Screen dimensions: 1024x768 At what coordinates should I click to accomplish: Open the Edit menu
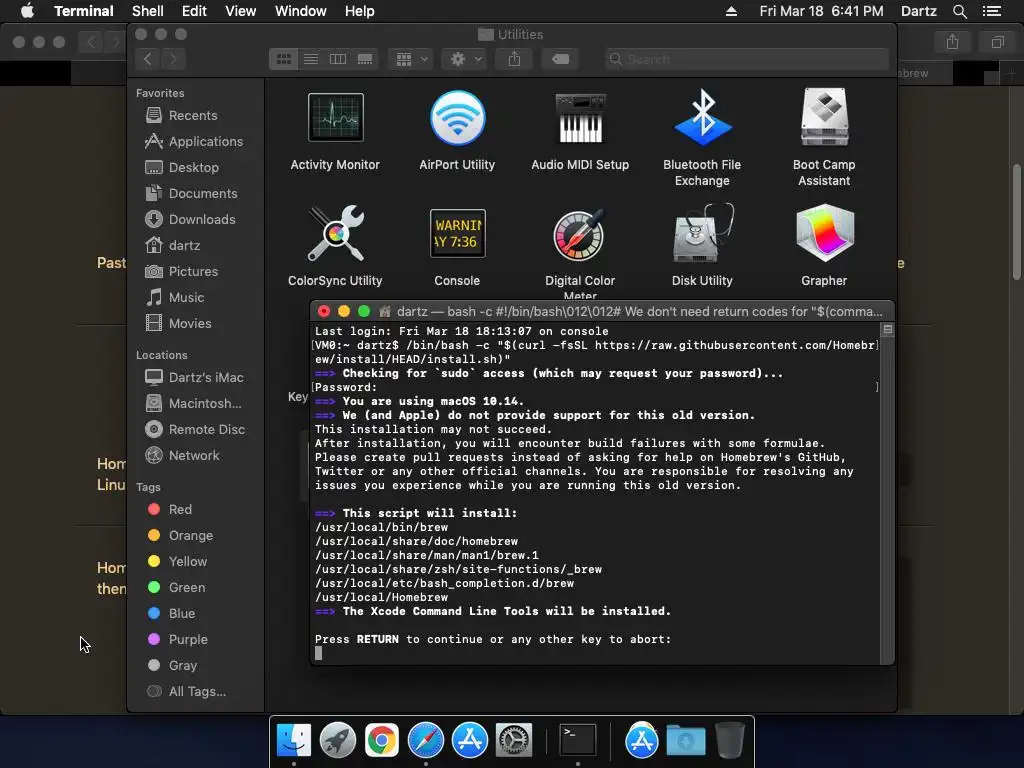tap(194, 11)
